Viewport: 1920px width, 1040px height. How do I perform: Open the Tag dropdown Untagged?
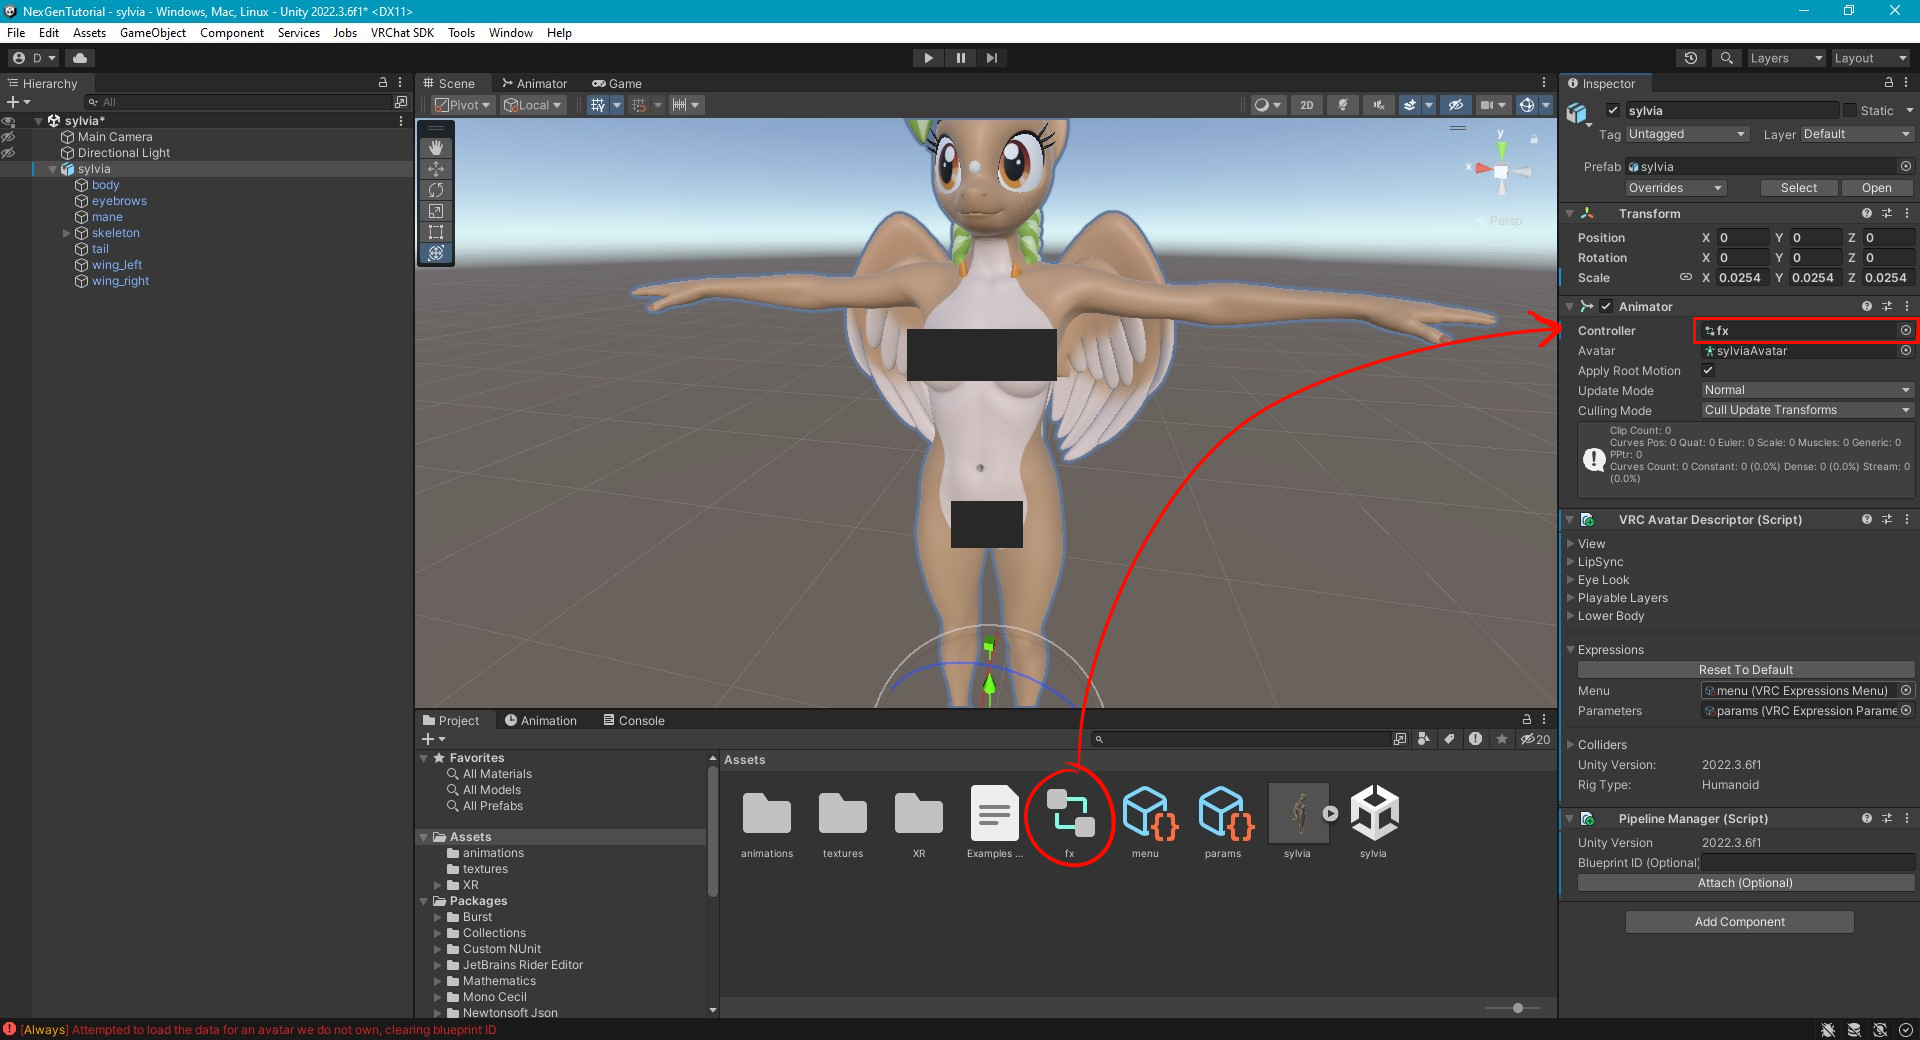pos(1686,134)
